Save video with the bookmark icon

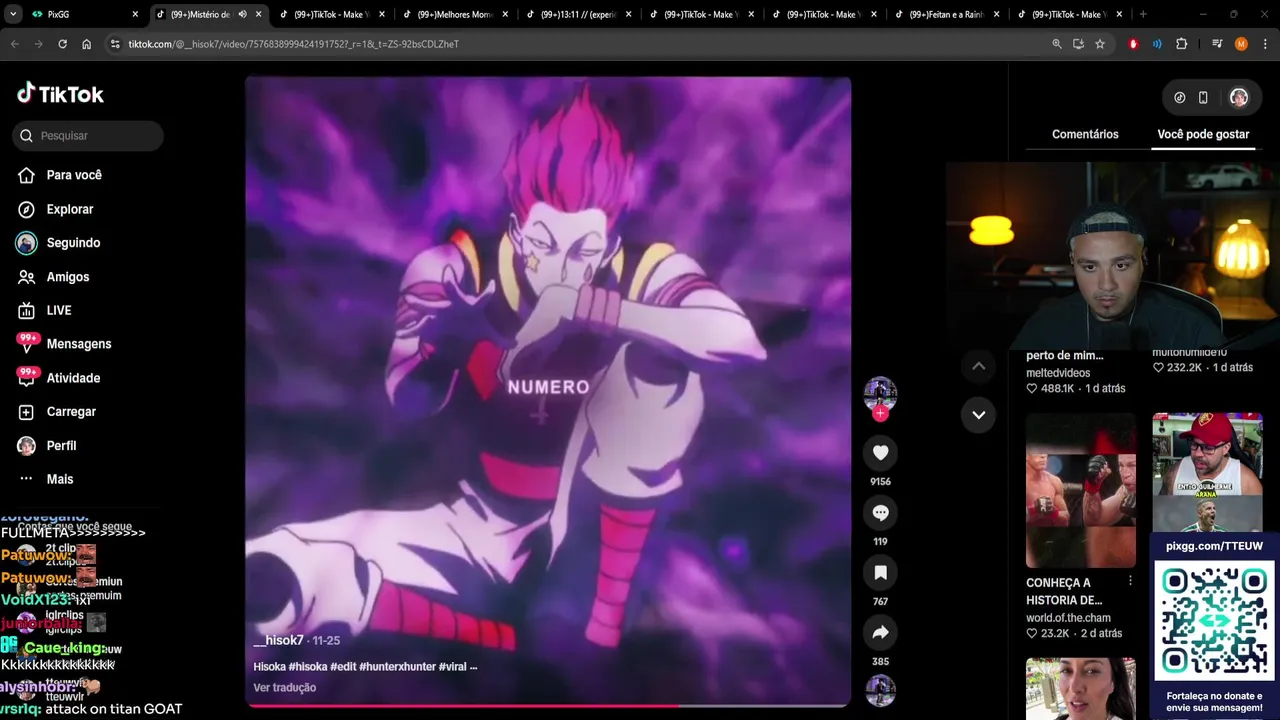(880, 573)
